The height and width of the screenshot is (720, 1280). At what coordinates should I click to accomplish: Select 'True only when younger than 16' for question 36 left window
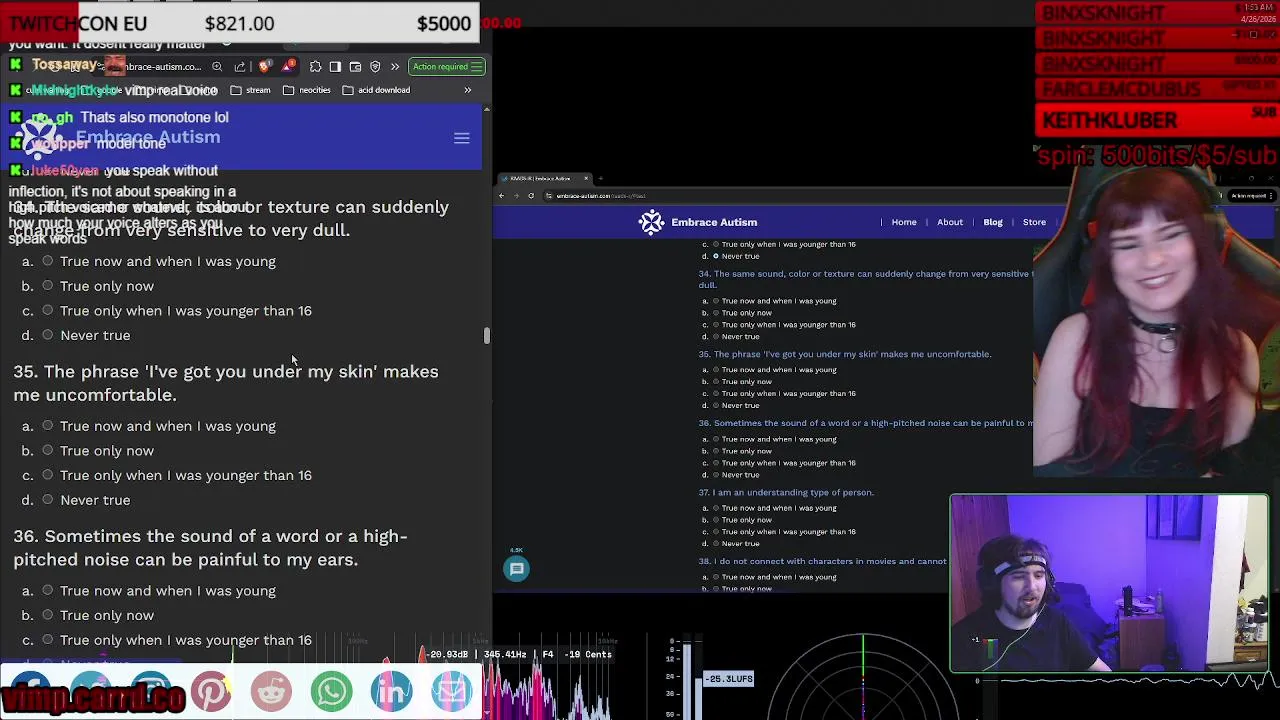click(x=47, y=640)
